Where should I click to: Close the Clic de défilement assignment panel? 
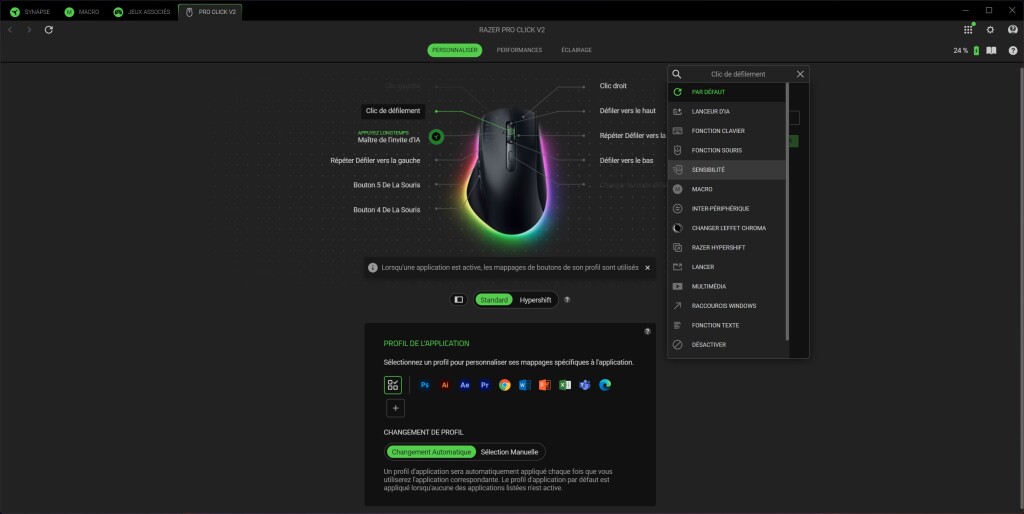coord(800,74)
